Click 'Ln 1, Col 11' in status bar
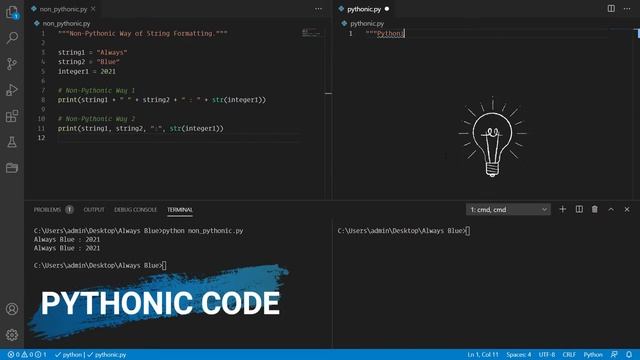This screenshot has width=640, height=360. coord(483,355)
